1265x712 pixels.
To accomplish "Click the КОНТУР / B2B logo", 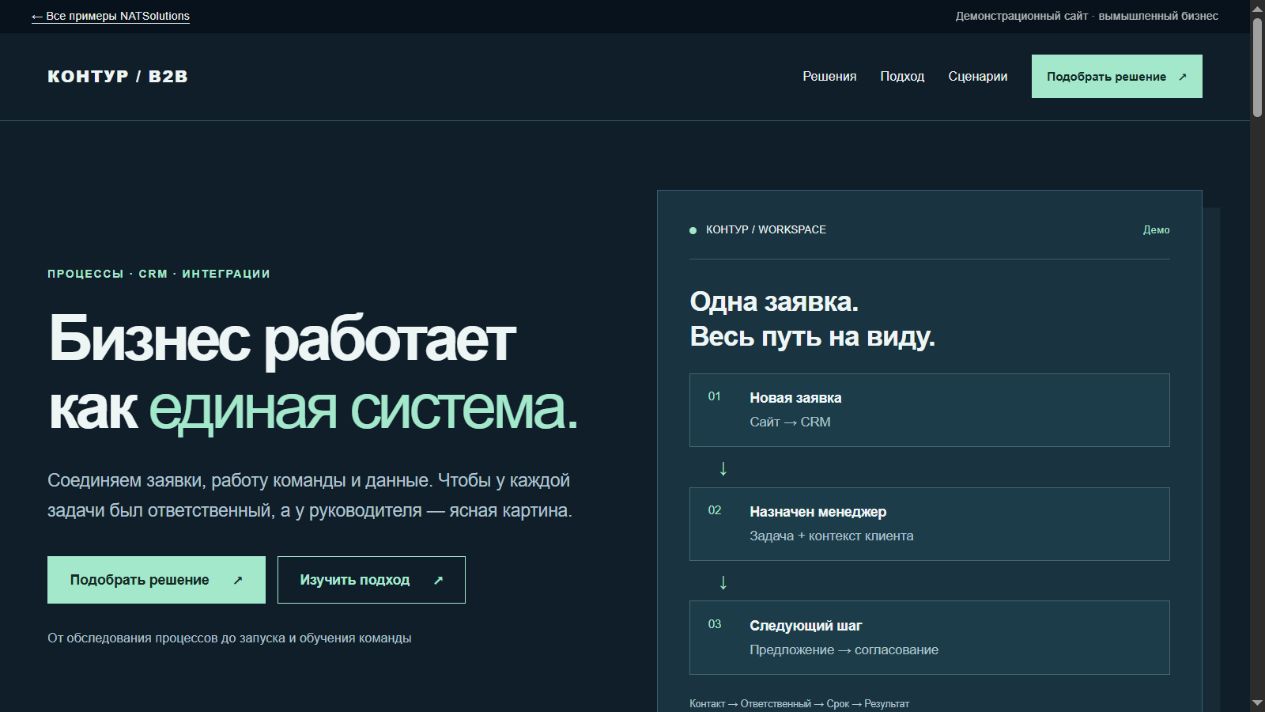I will 118,76.
